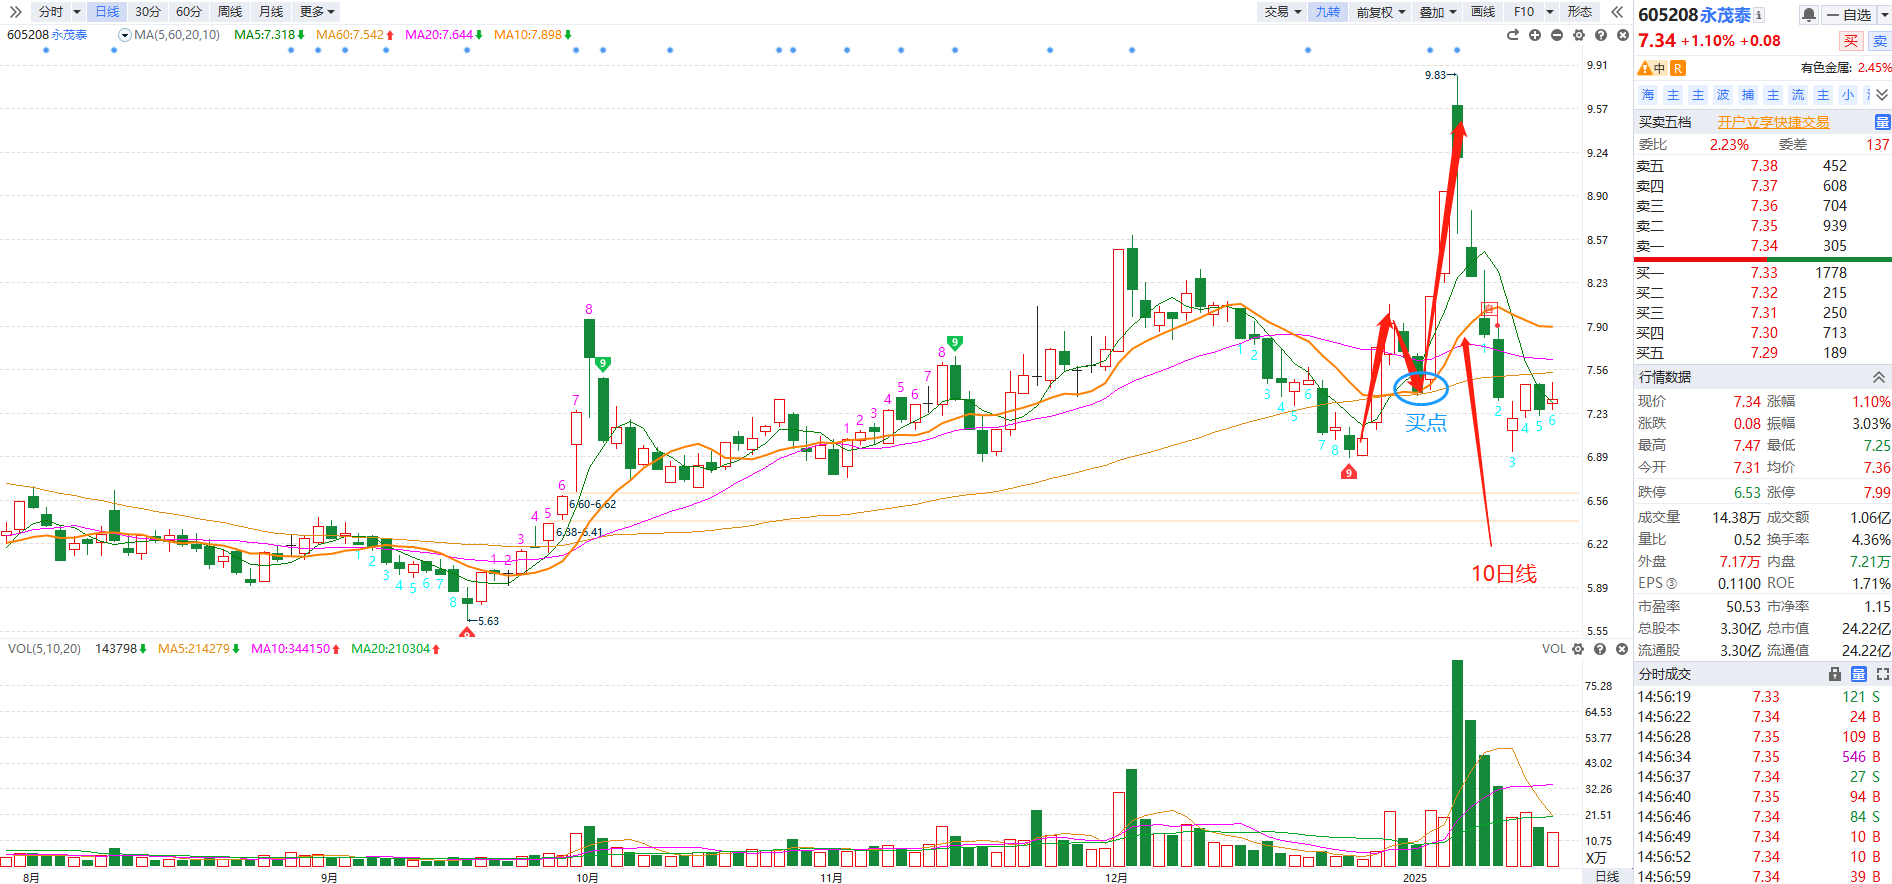Click the 日线 label at chart bottom right
This screenshot has width=1892, height=884.
pos(1607,877)
